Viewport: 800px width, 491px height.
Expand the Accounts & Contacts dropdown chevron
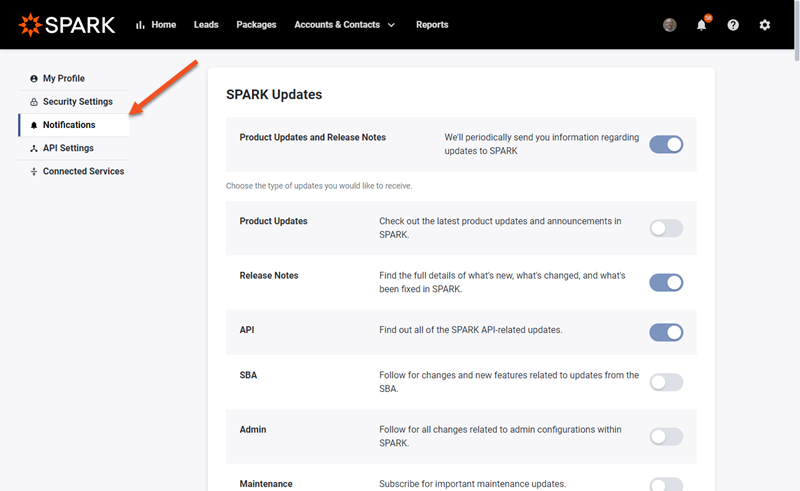pos(391,25)
